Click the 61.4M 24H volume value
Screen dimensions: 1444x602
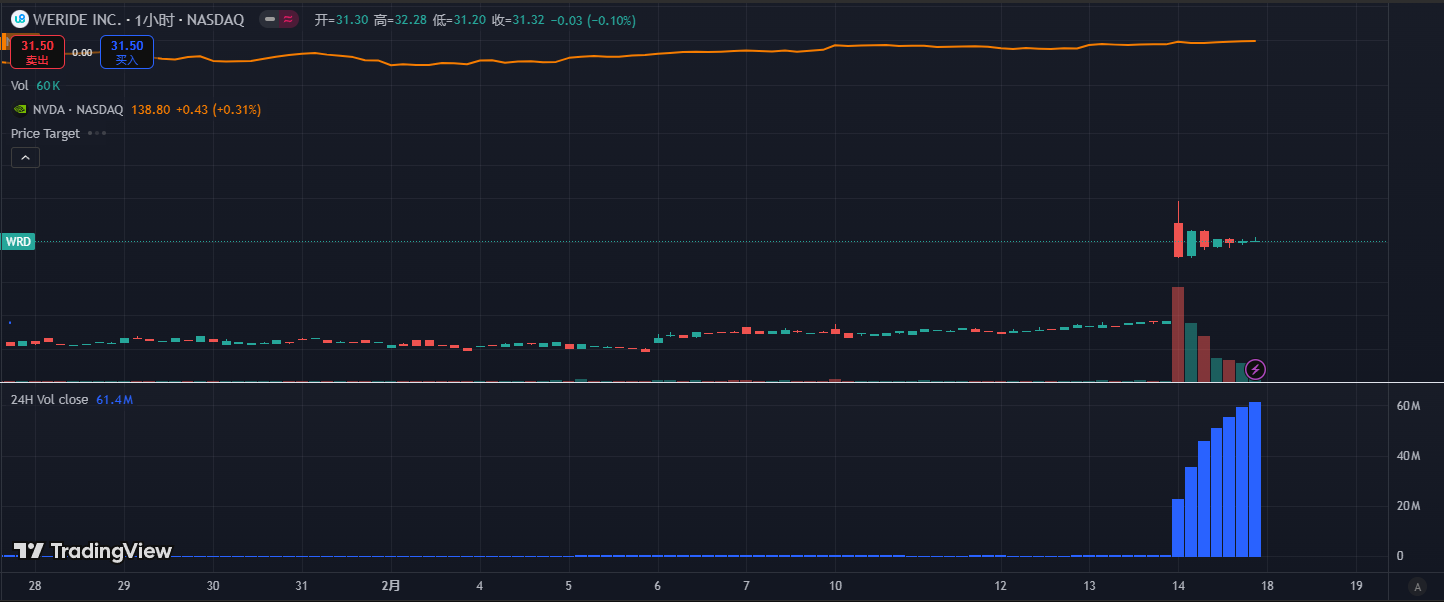coord(114,399)
